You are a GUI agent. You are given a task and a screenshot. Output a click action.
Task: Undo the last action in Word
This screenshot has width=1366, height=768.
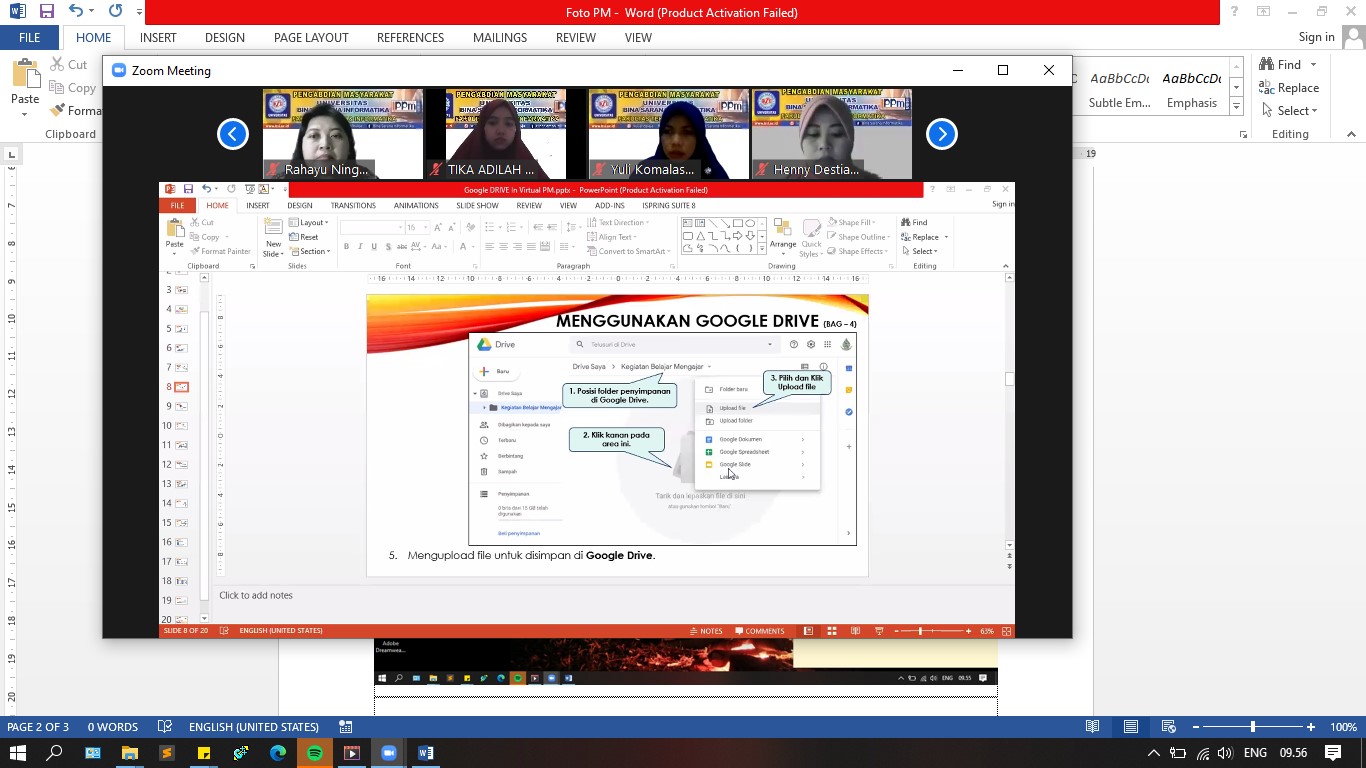(76, 12)
